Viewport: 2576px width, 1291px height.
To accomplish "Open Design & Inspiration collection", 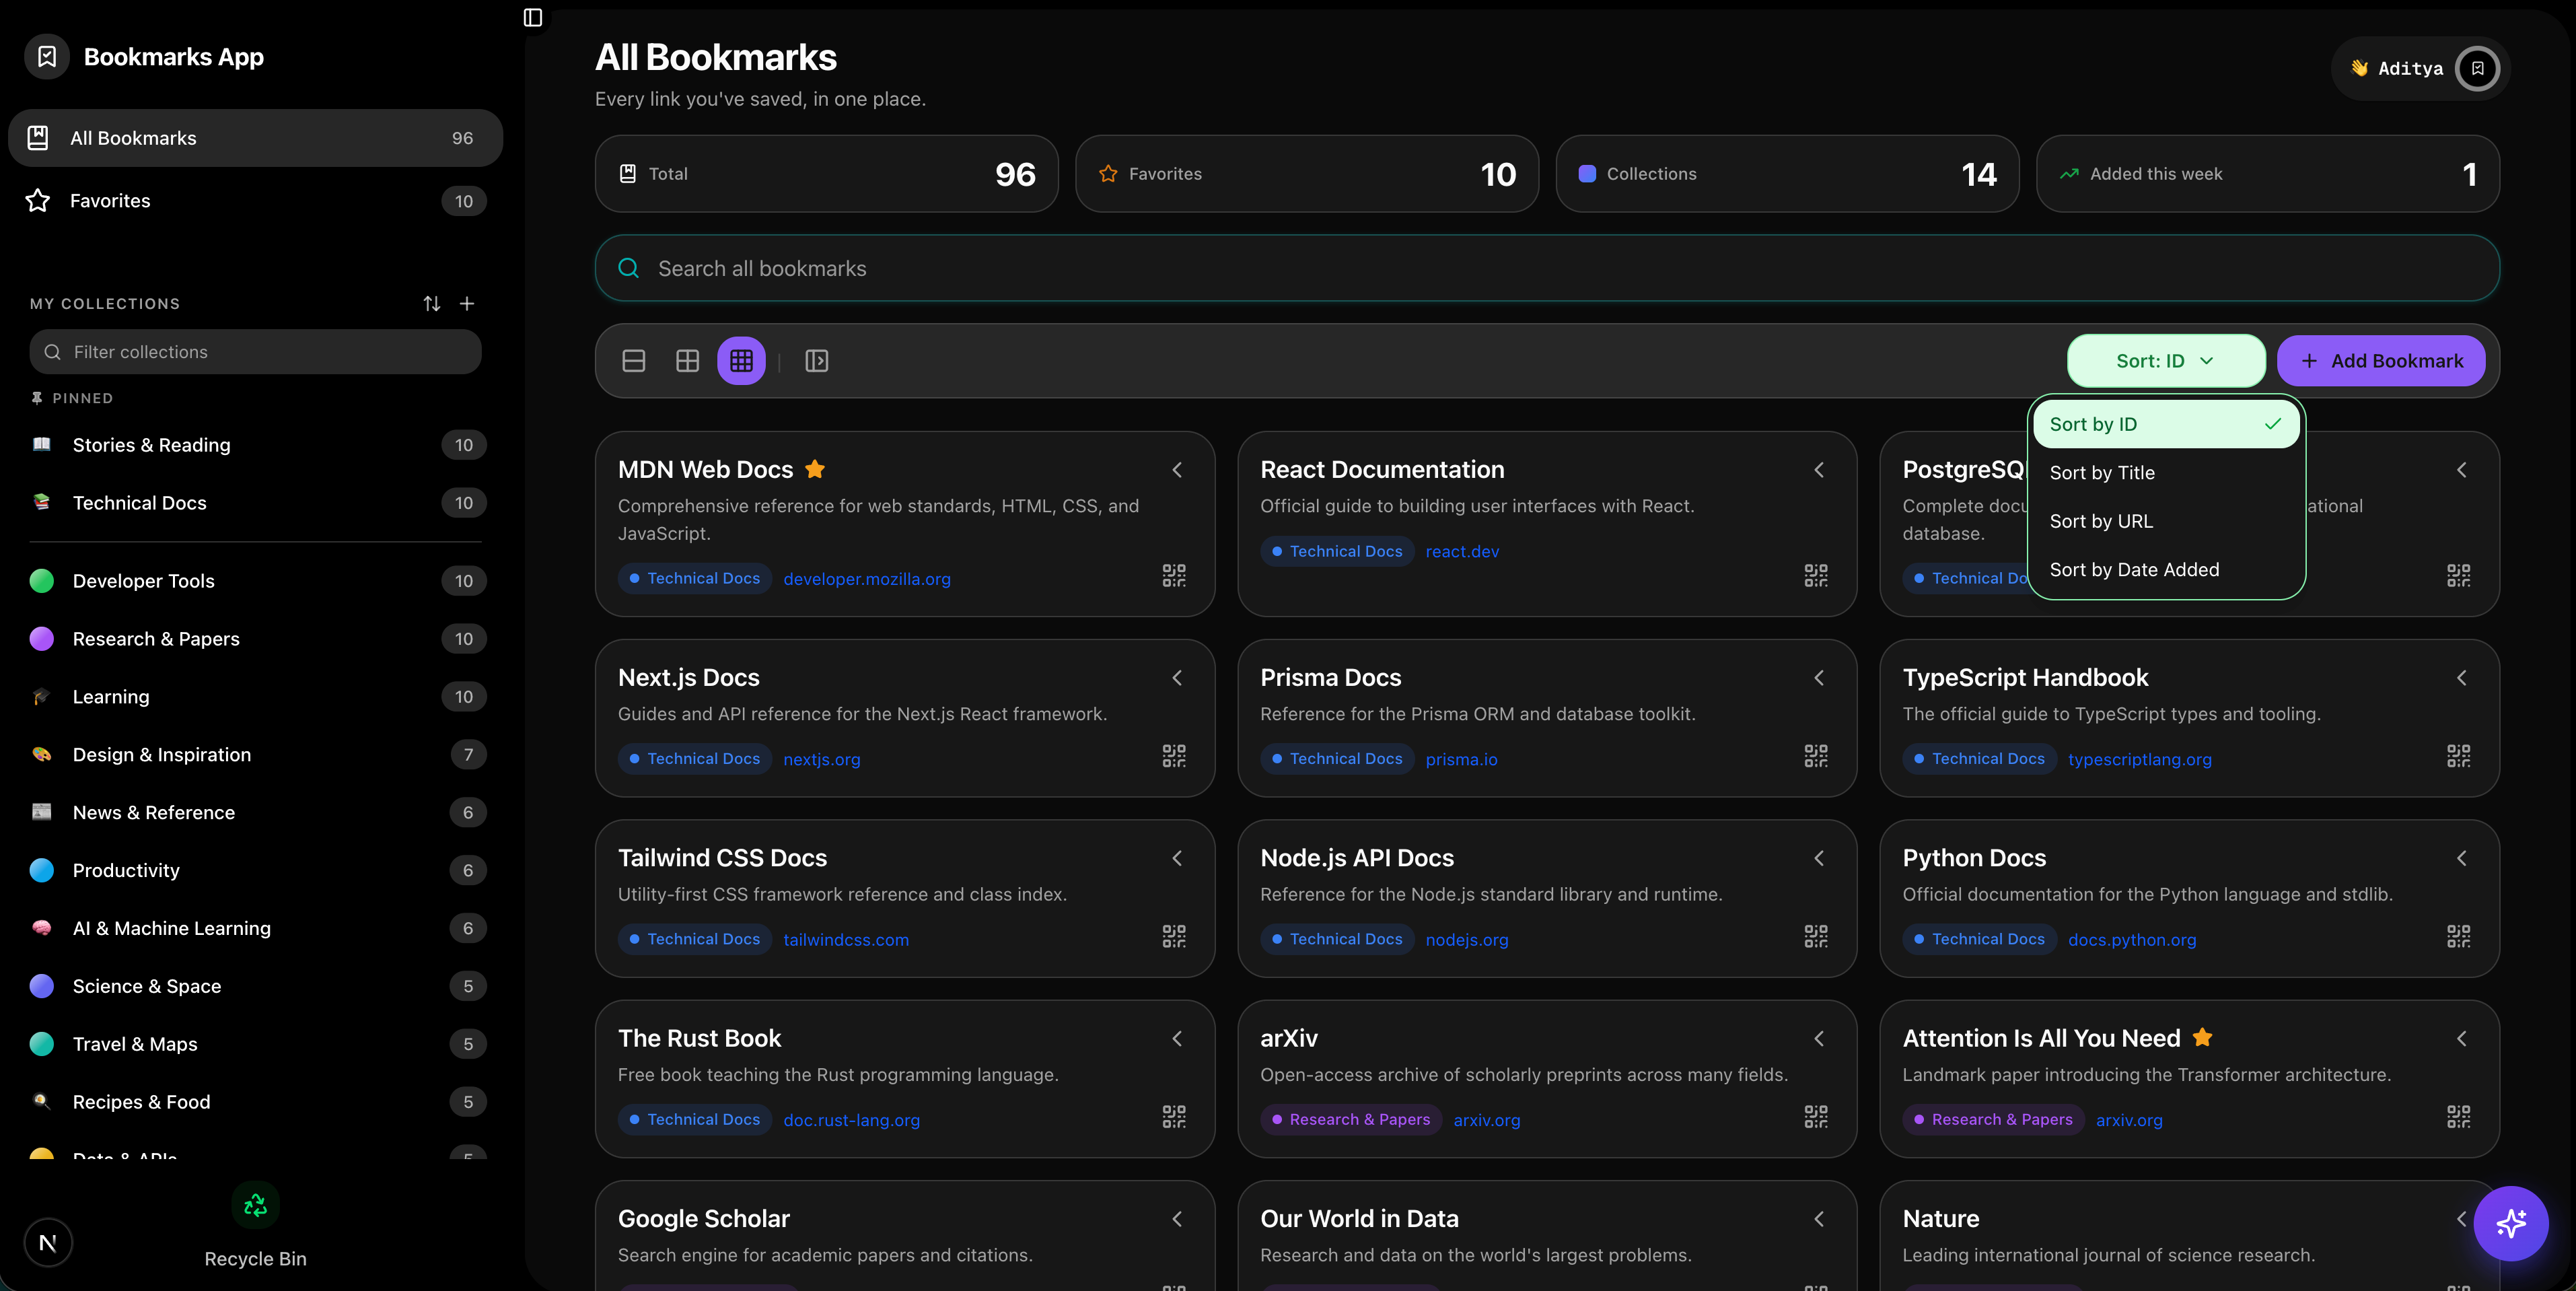I will 255,755.
